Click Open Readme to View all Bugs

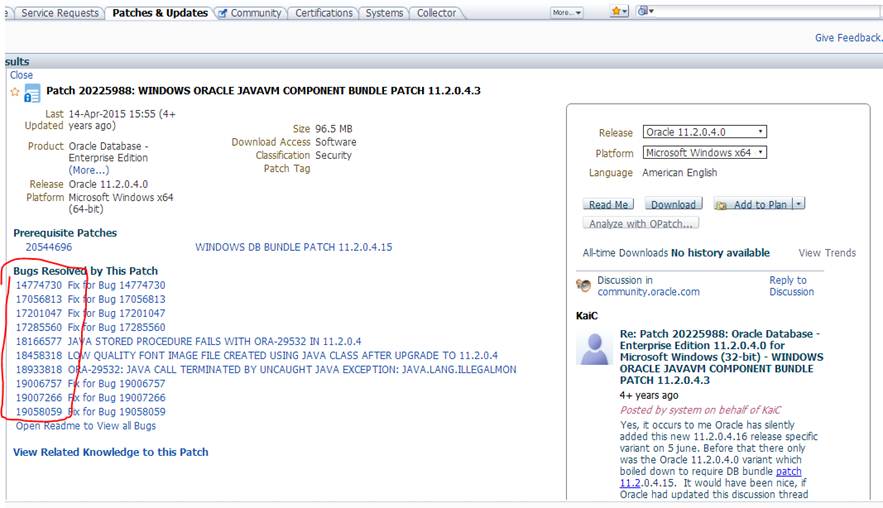pos(86,426)
